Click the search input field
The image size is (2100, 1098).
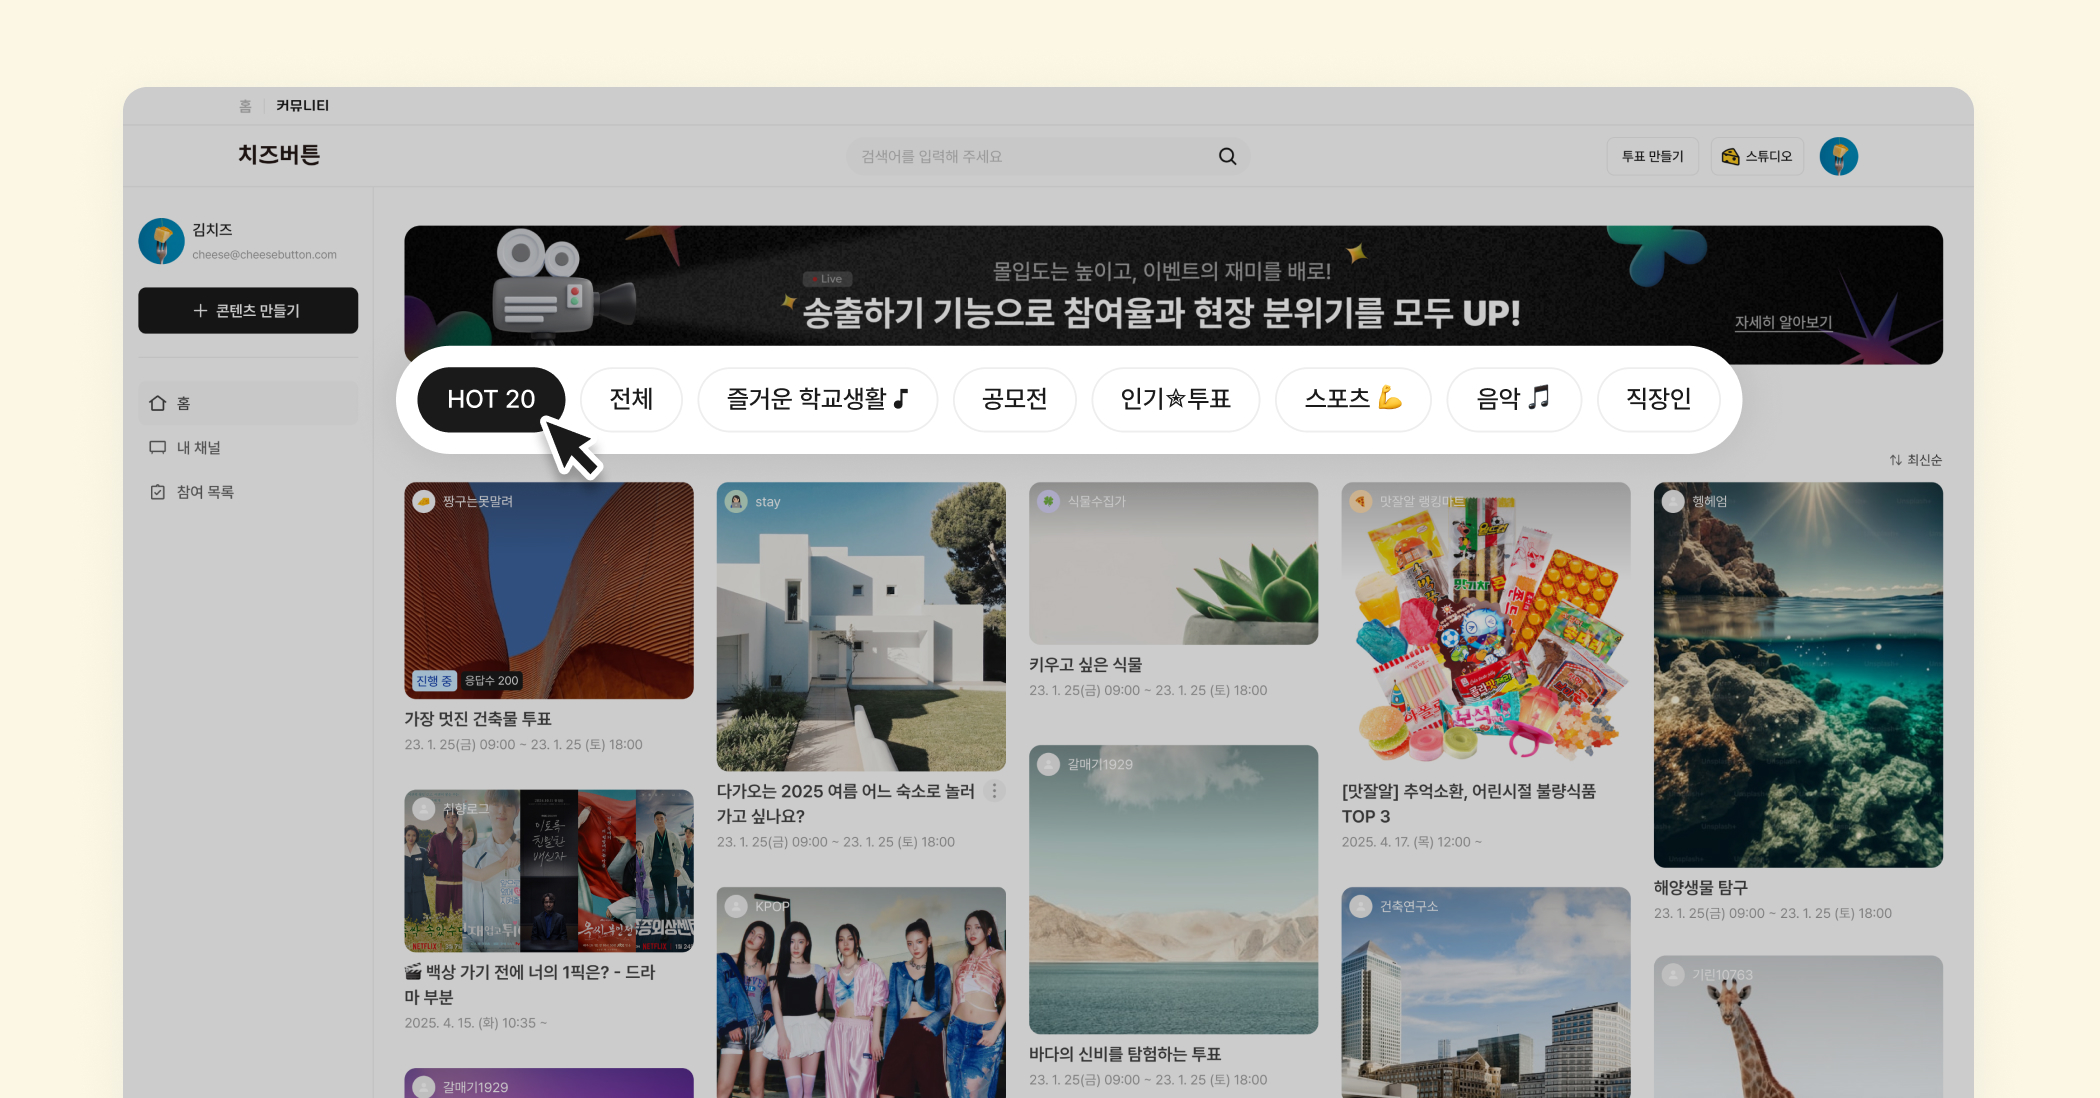point(1030,156)
